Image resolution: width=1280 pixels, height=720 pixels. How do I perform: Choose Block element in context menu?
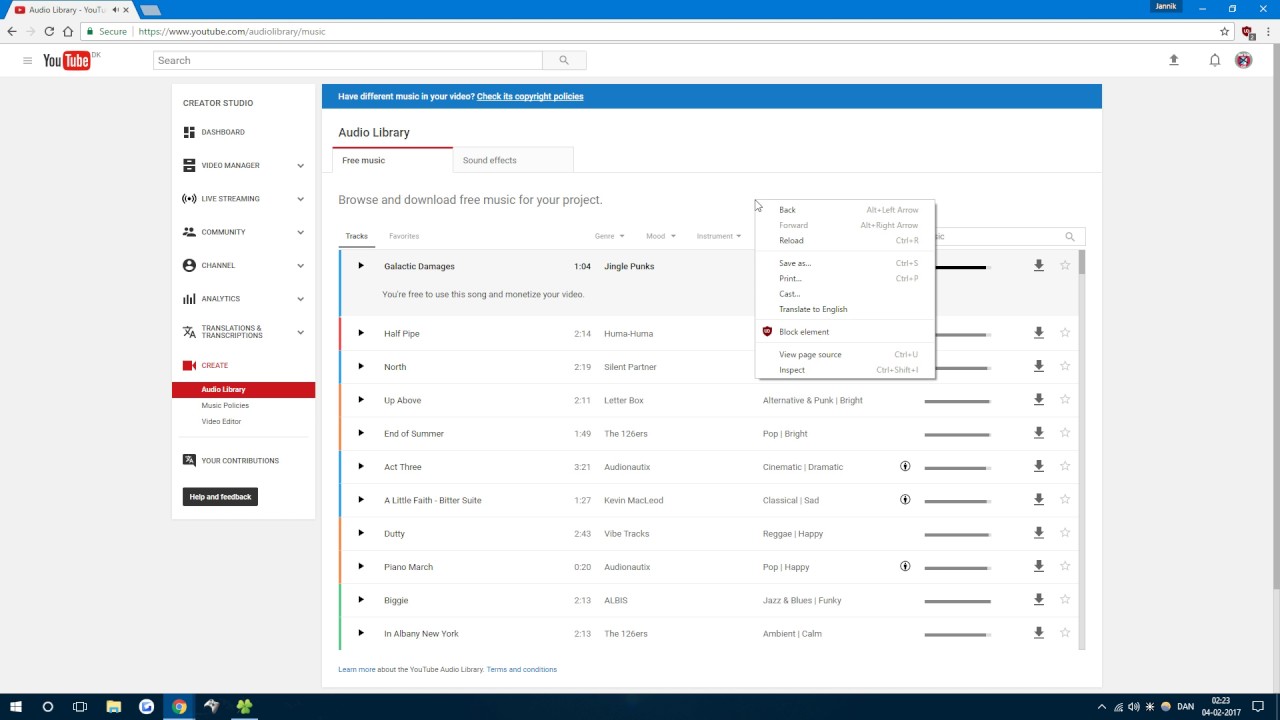point(845,332)
